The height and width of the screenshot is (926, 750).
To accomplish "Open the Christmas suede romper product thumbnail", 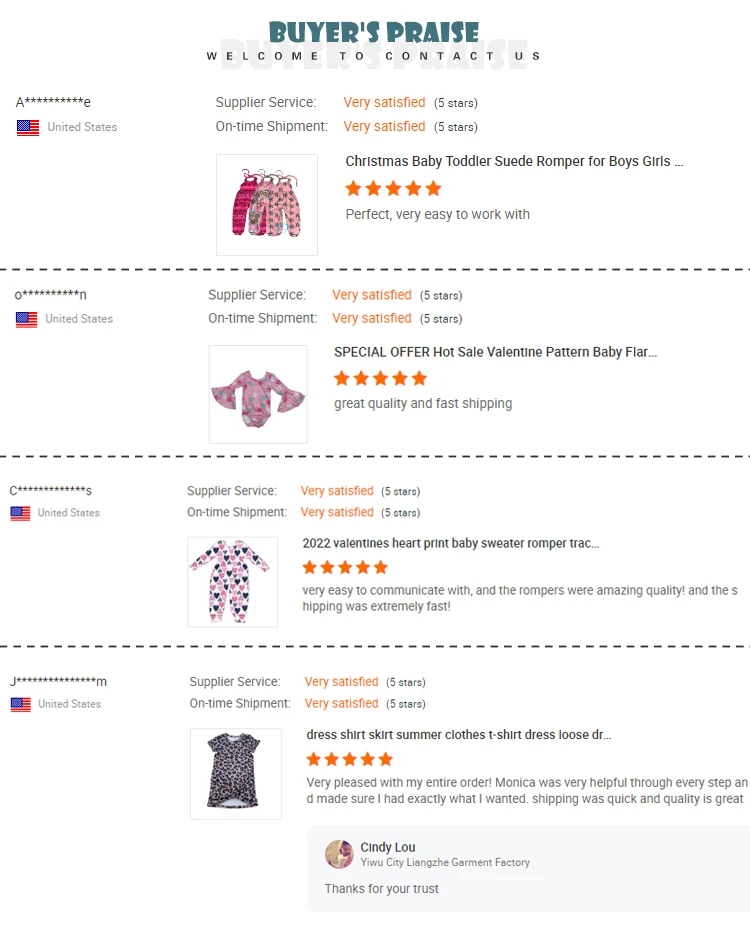I will coord(267,205).
